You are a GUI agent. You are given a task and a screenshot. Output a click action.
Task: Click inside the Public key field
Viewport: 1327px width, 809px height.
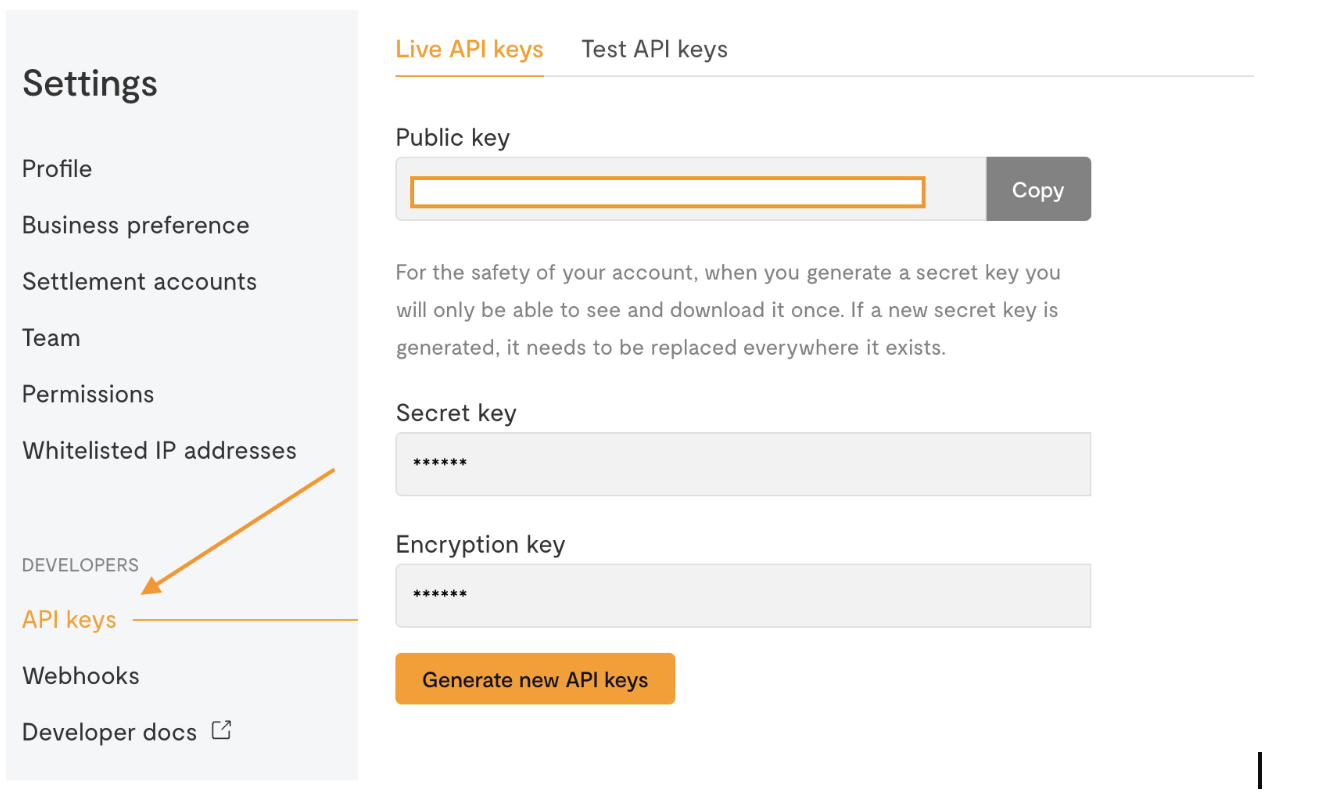coord(667,192)
